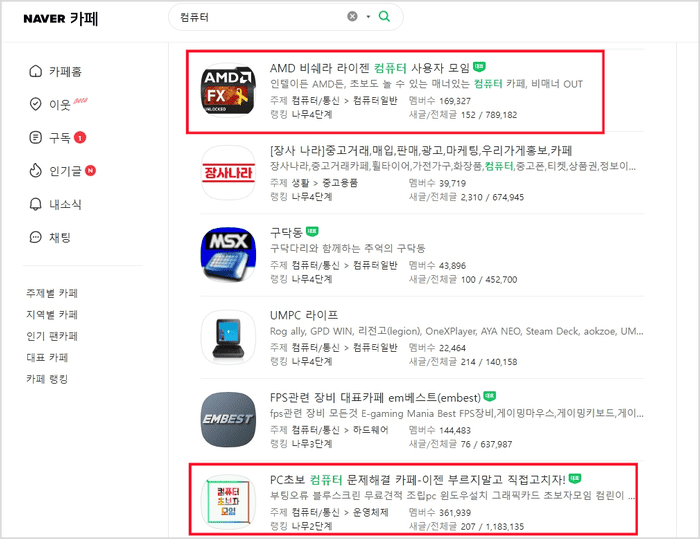This screenshot has height=539, width=700.
Task: Go to 주제별 카페 link
Action: tap(52, 293)
